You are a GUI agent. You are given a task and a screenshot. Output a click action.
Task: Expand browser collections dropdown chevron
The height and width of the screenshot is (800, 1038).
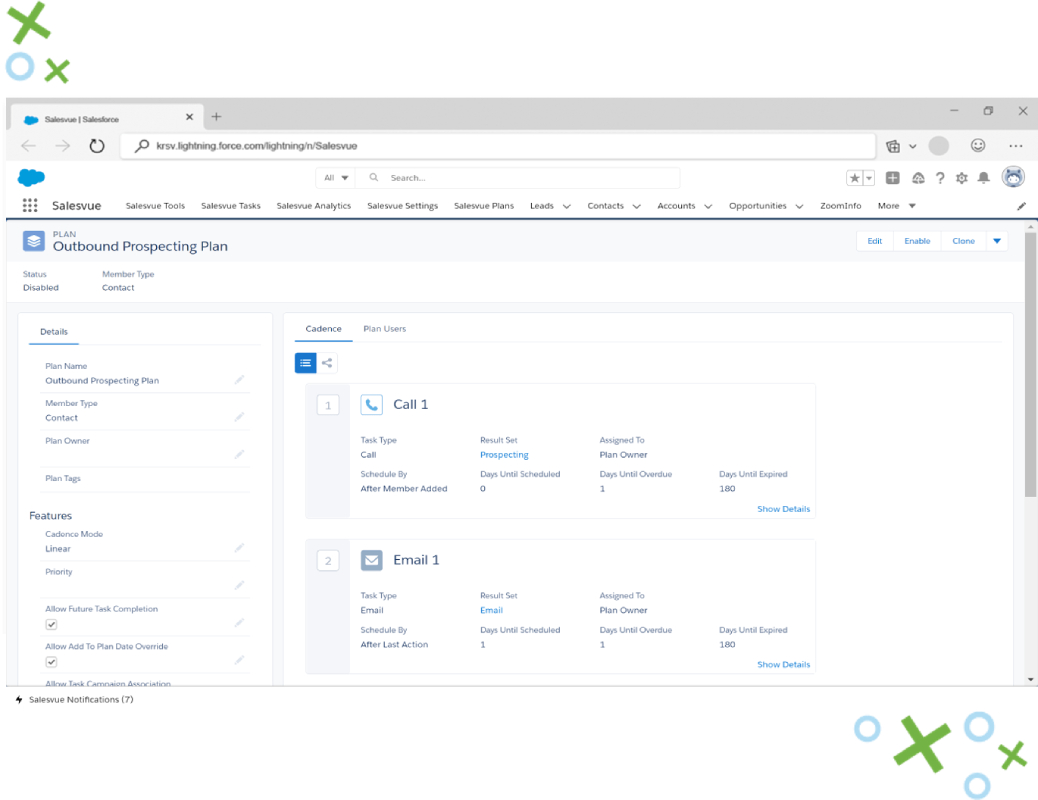(x=912, y=146)
